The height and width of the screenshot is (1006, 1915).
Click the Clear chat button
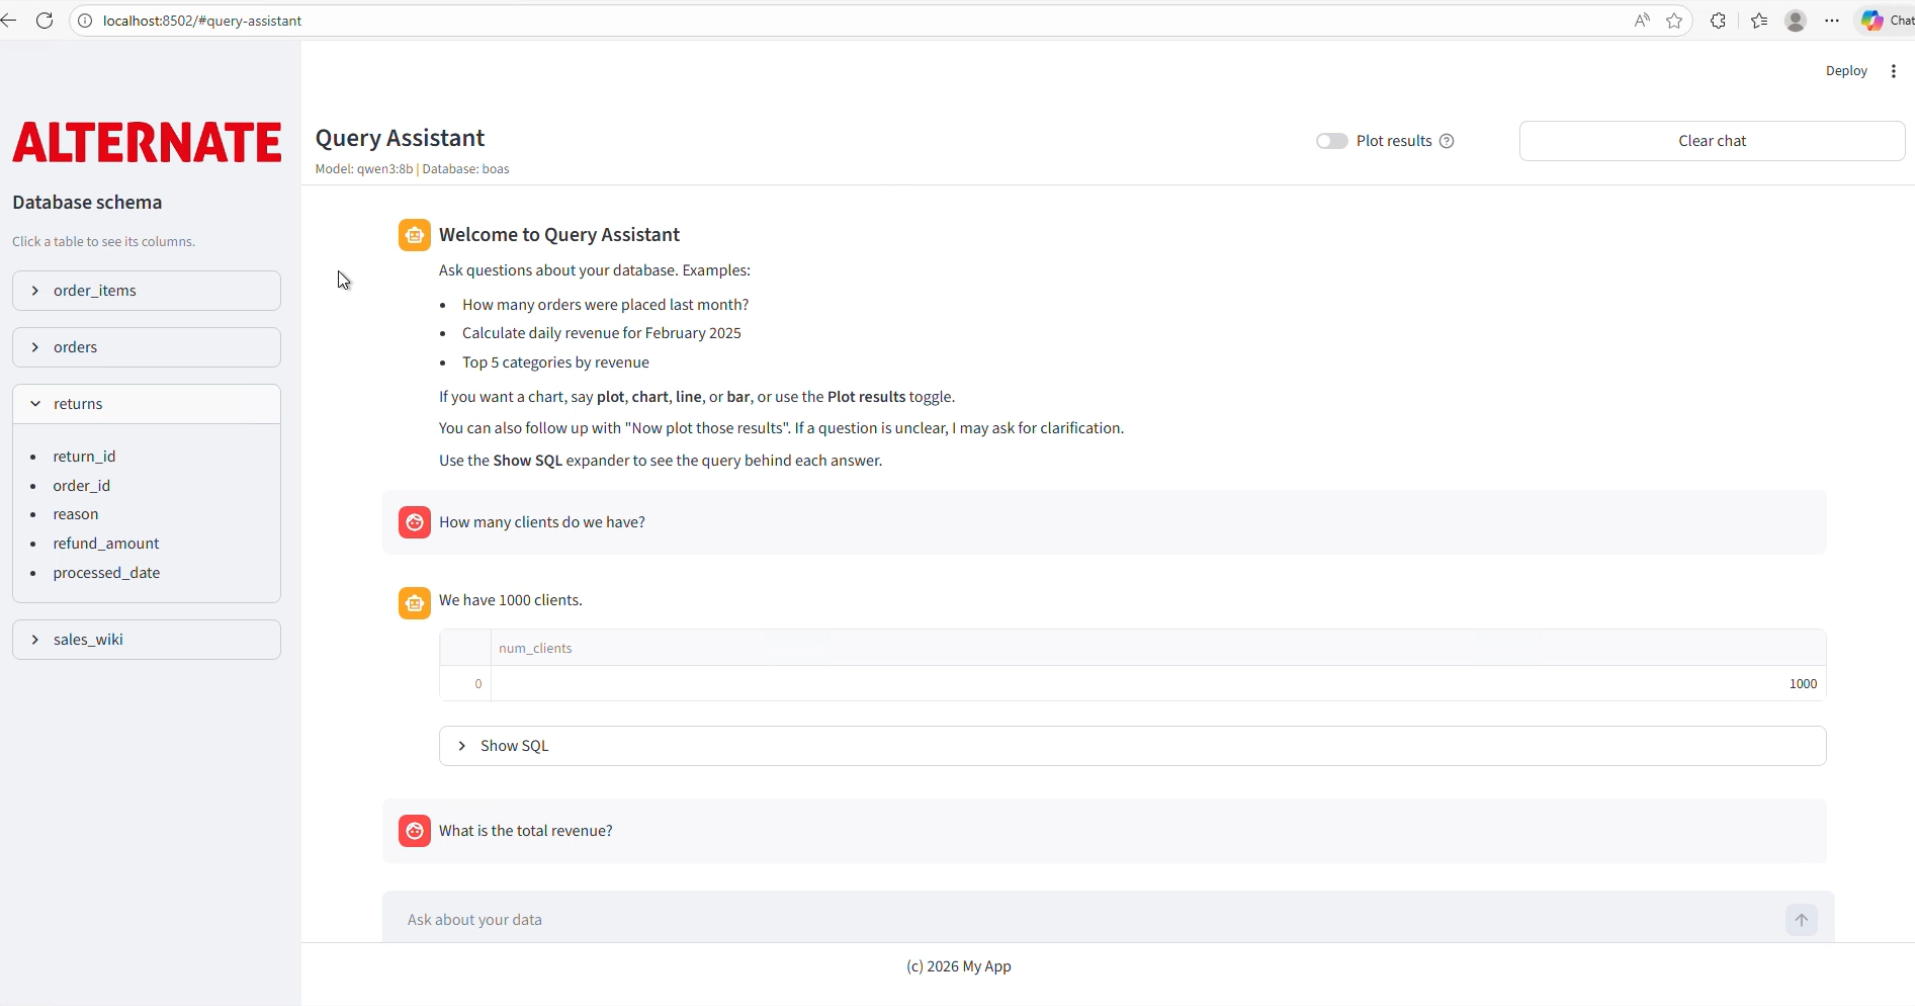click(x=1712, y=141)
